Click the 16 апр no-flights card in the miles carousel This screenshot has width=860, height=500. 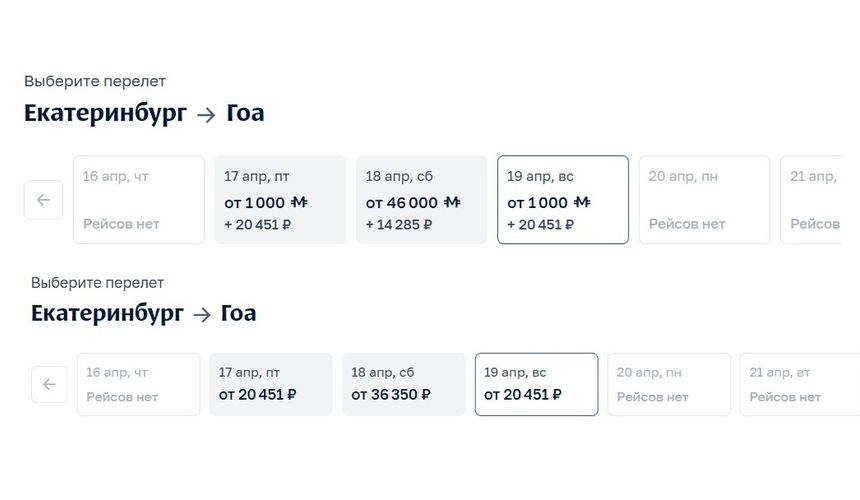139,200
